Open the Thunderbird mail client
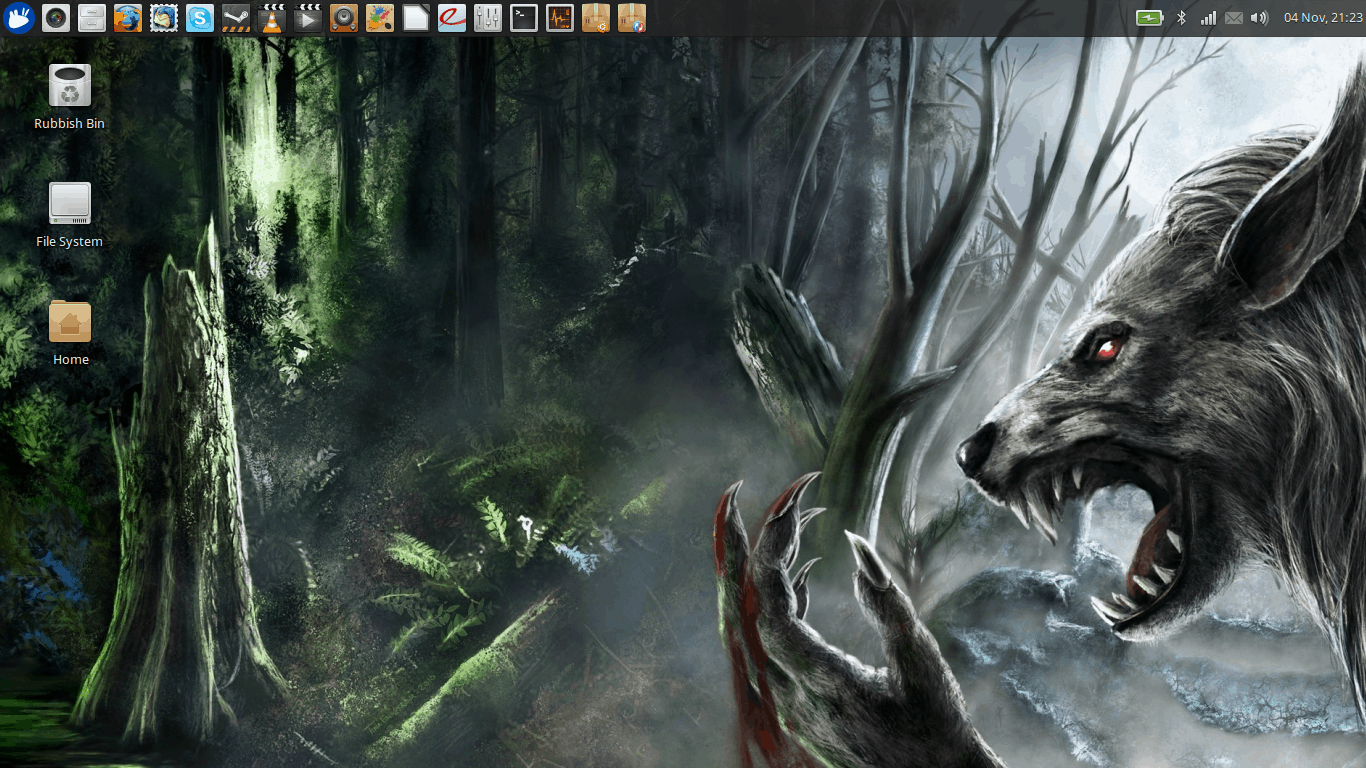Screen dimensions: 1366x768 click(x=164, y=18)
